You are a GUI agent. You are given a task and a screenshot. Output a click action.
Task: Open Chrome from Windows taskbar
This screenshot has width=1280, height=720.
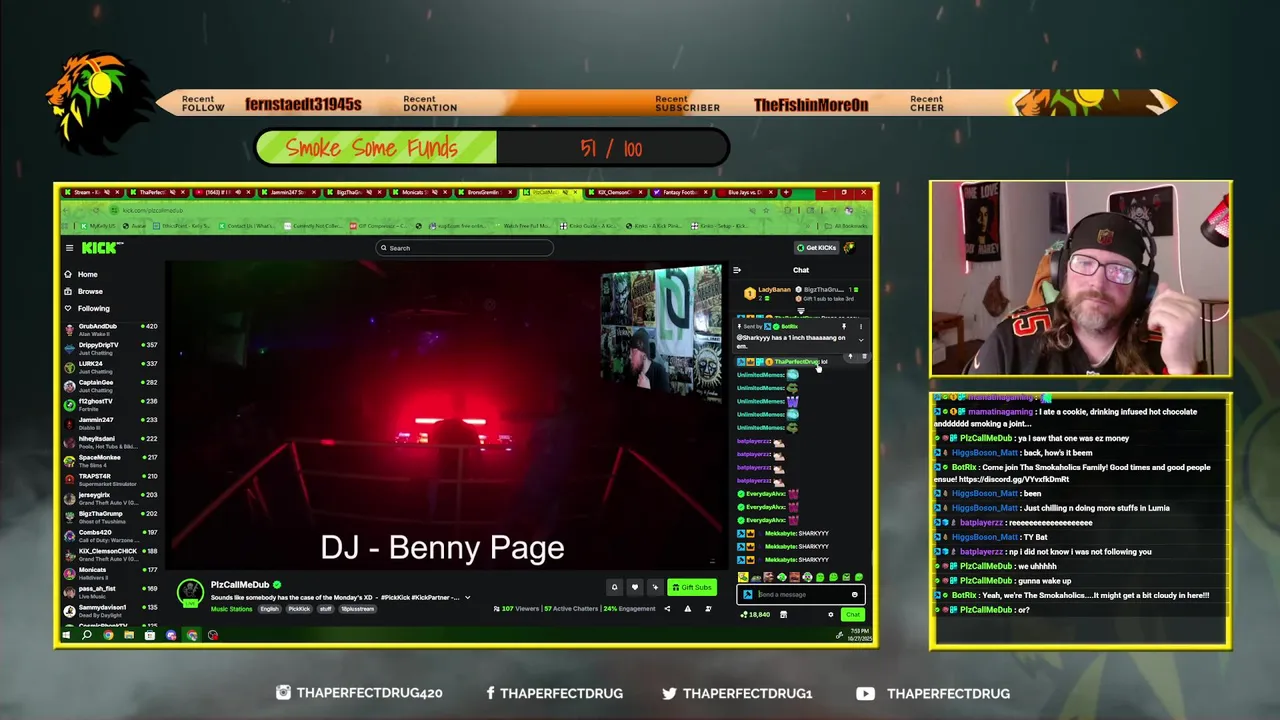(x=108, y=635)
